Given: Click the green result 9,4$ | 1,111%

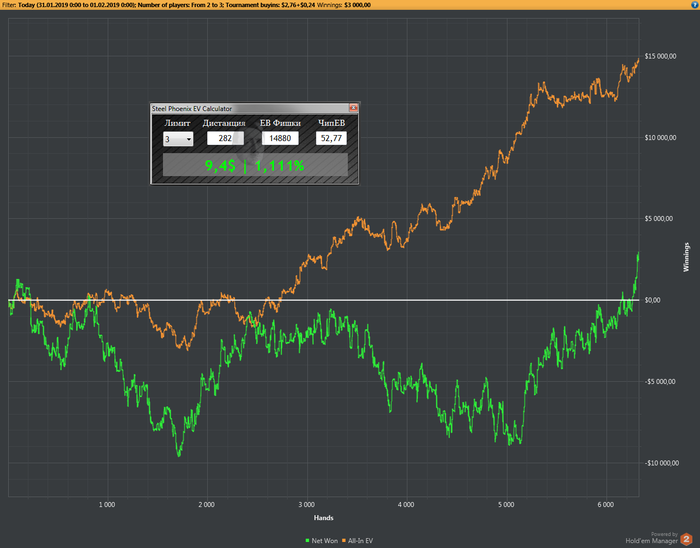Looking at the screenshot, I should pos(254,166).
